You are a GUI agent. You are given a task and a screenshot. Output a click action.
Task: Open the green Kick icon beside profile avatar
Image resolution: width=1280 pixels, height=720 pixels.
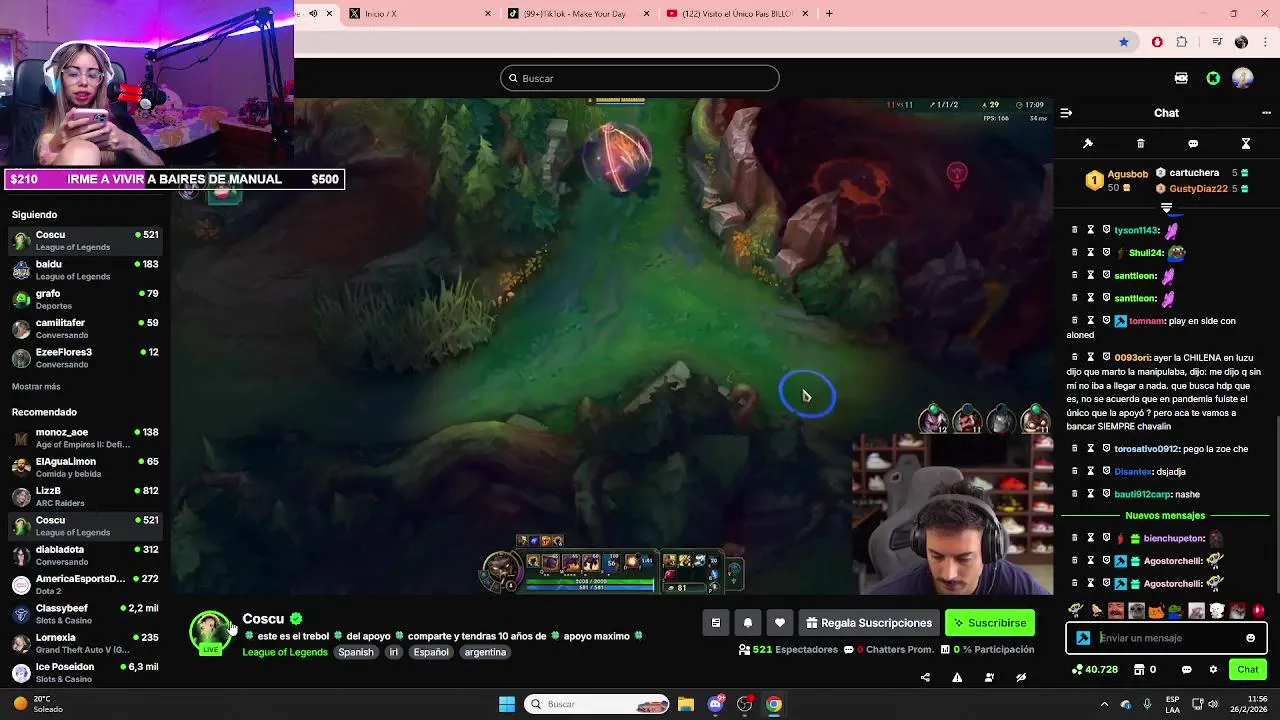[1213, 78]
